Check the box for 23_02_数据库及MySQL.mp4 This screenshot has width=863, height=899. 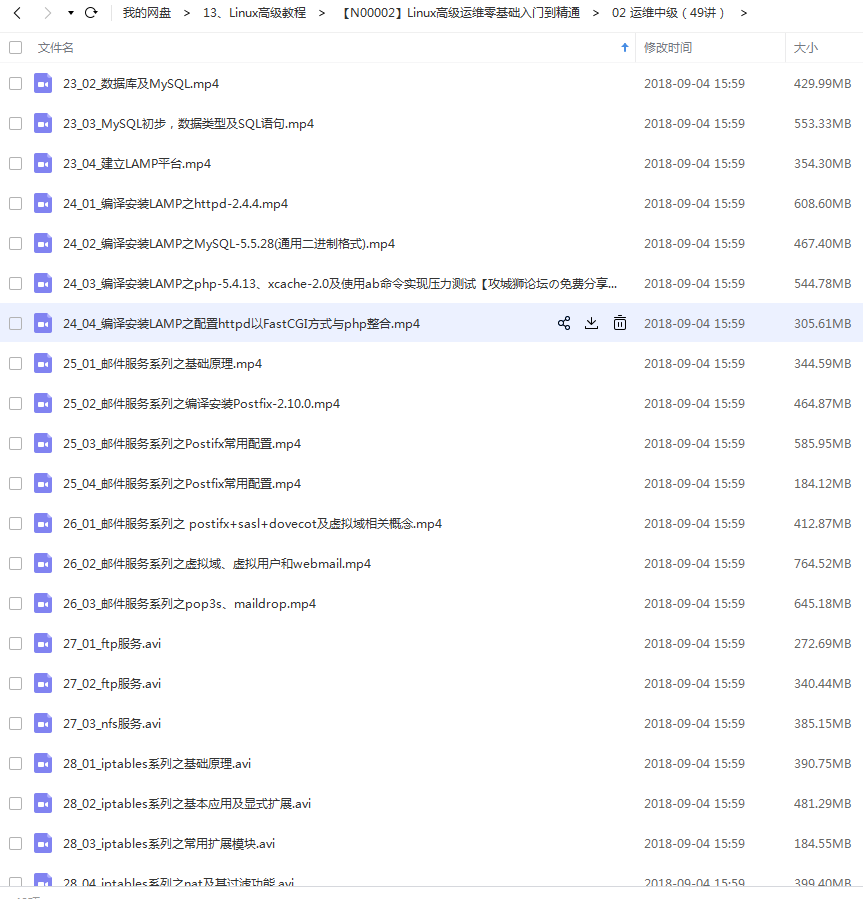15,83
